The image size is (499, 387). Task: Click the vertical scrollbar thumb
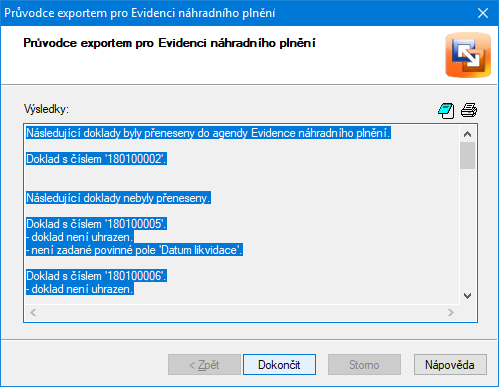coord(468,156)
